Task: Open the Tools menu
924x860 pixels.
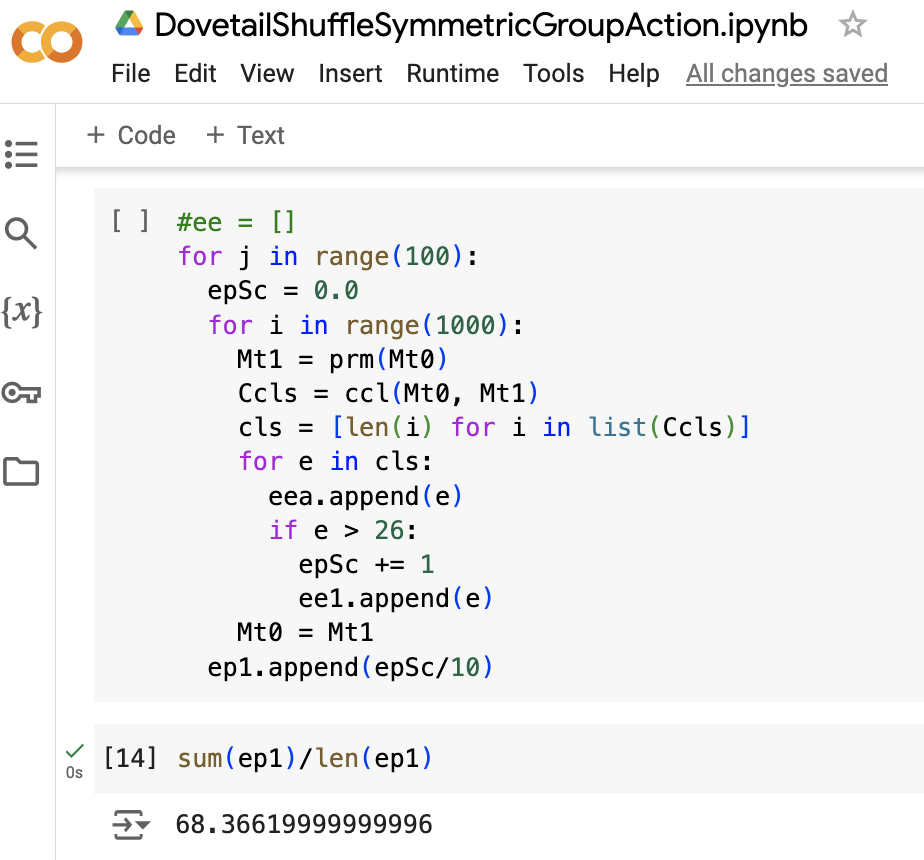Action: tap(553, 74)
